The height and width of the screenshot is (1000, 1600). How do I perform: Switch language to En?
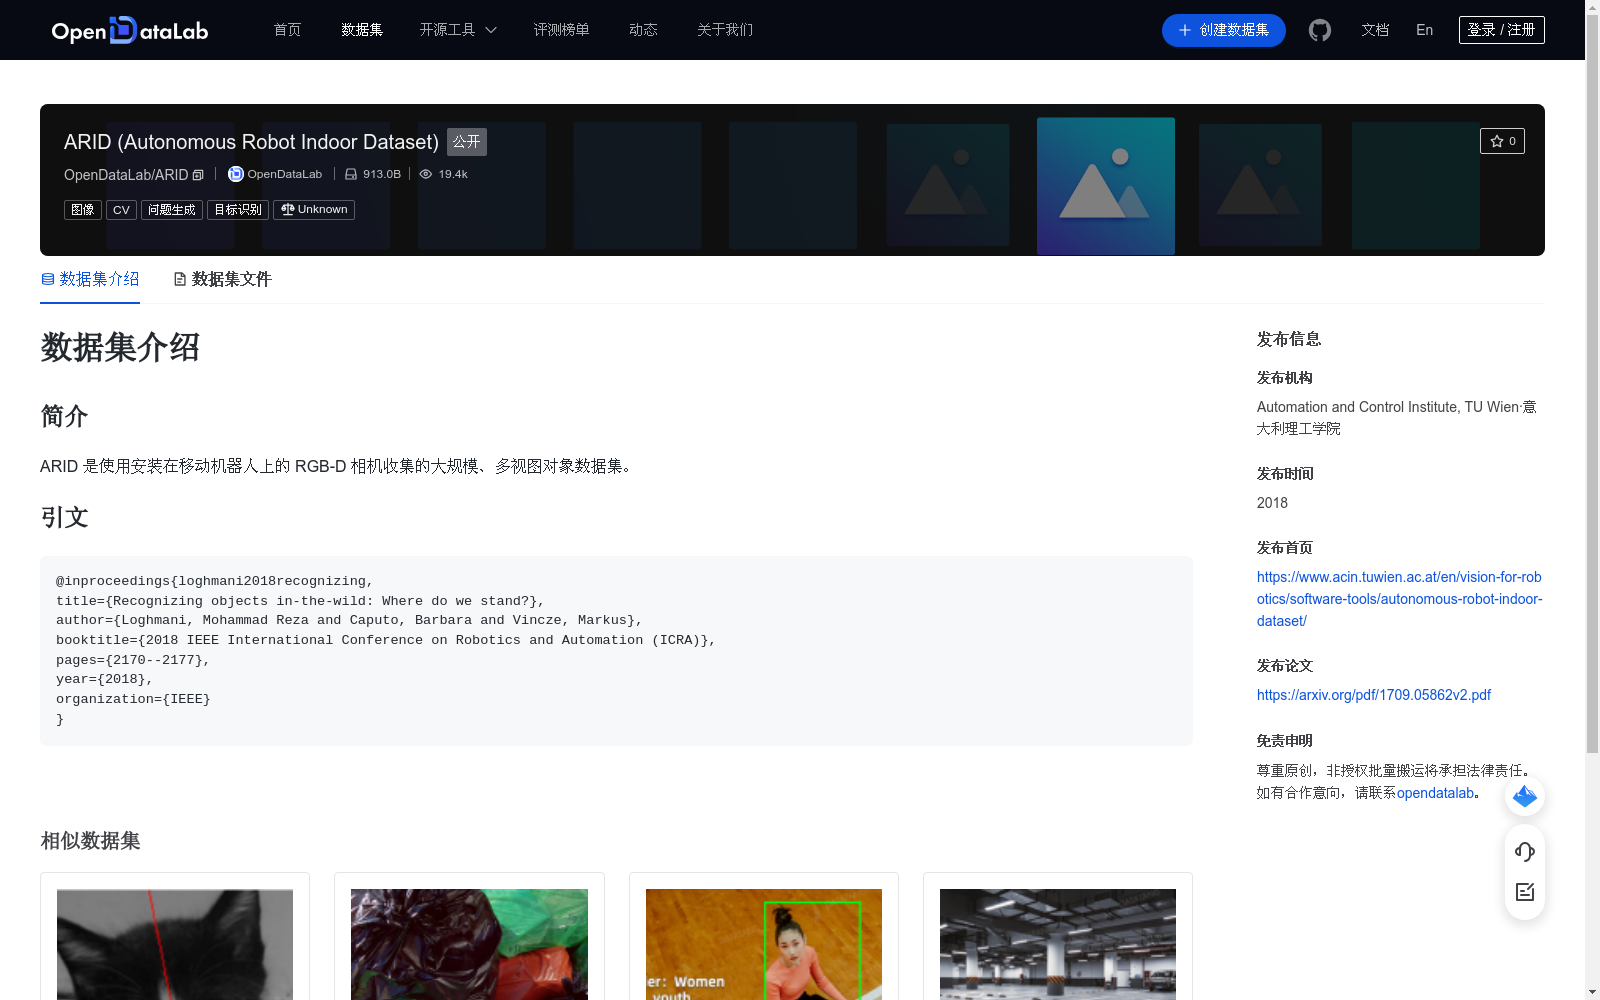point(1425,30)
